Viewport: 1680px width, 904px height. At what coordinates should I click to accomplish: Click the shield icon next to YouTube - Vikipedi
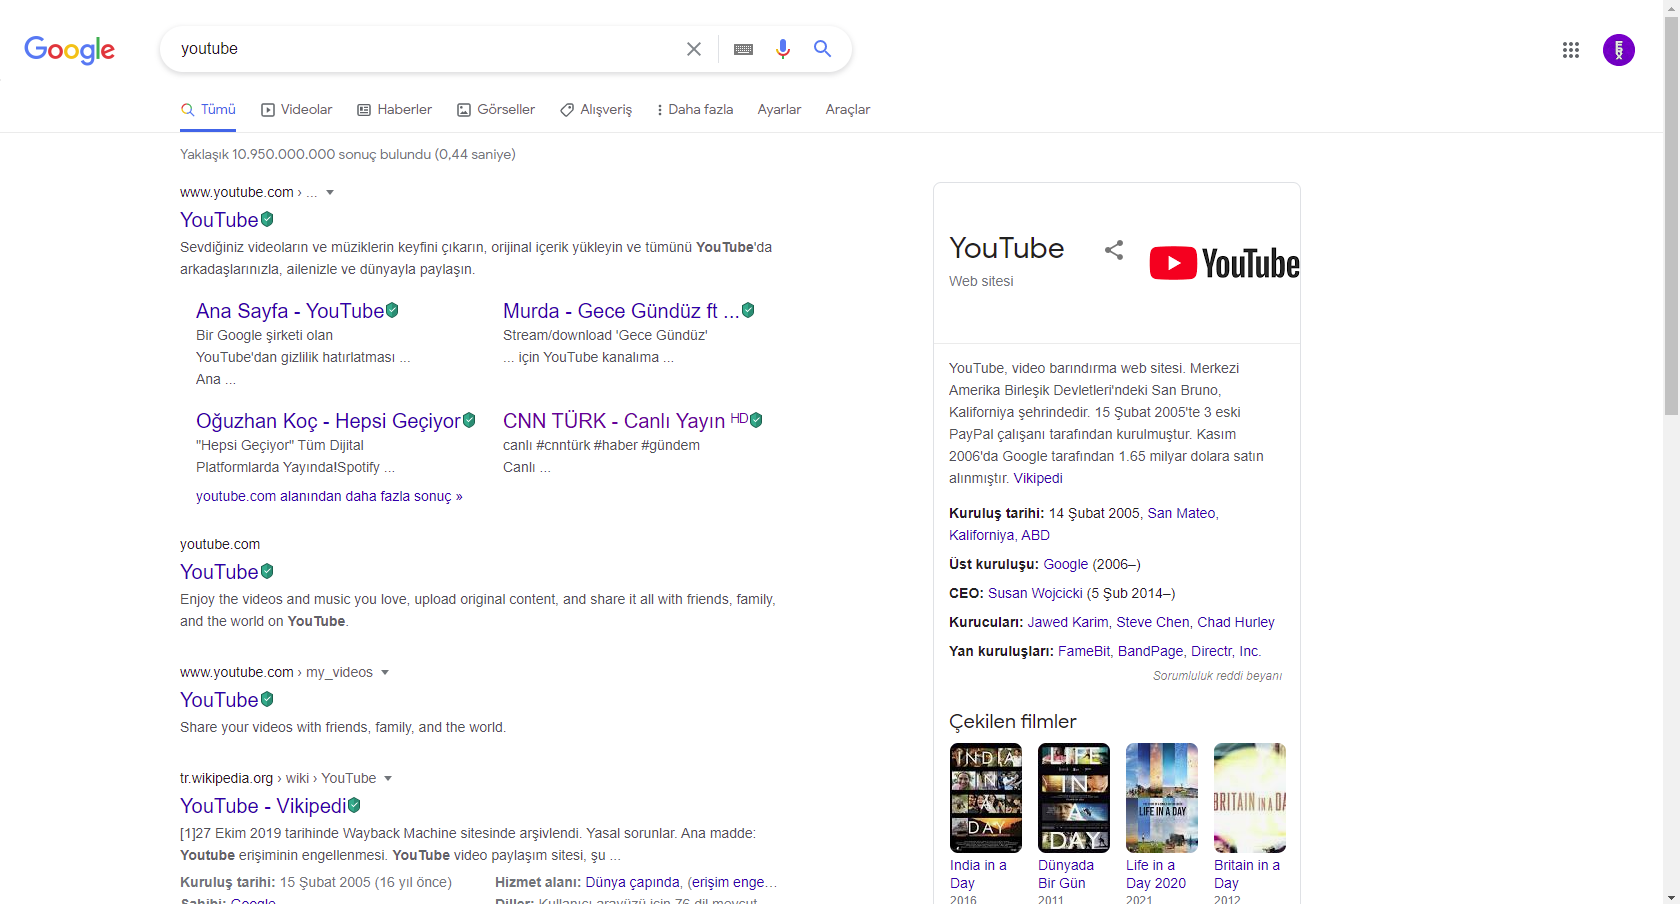[354, 805]
